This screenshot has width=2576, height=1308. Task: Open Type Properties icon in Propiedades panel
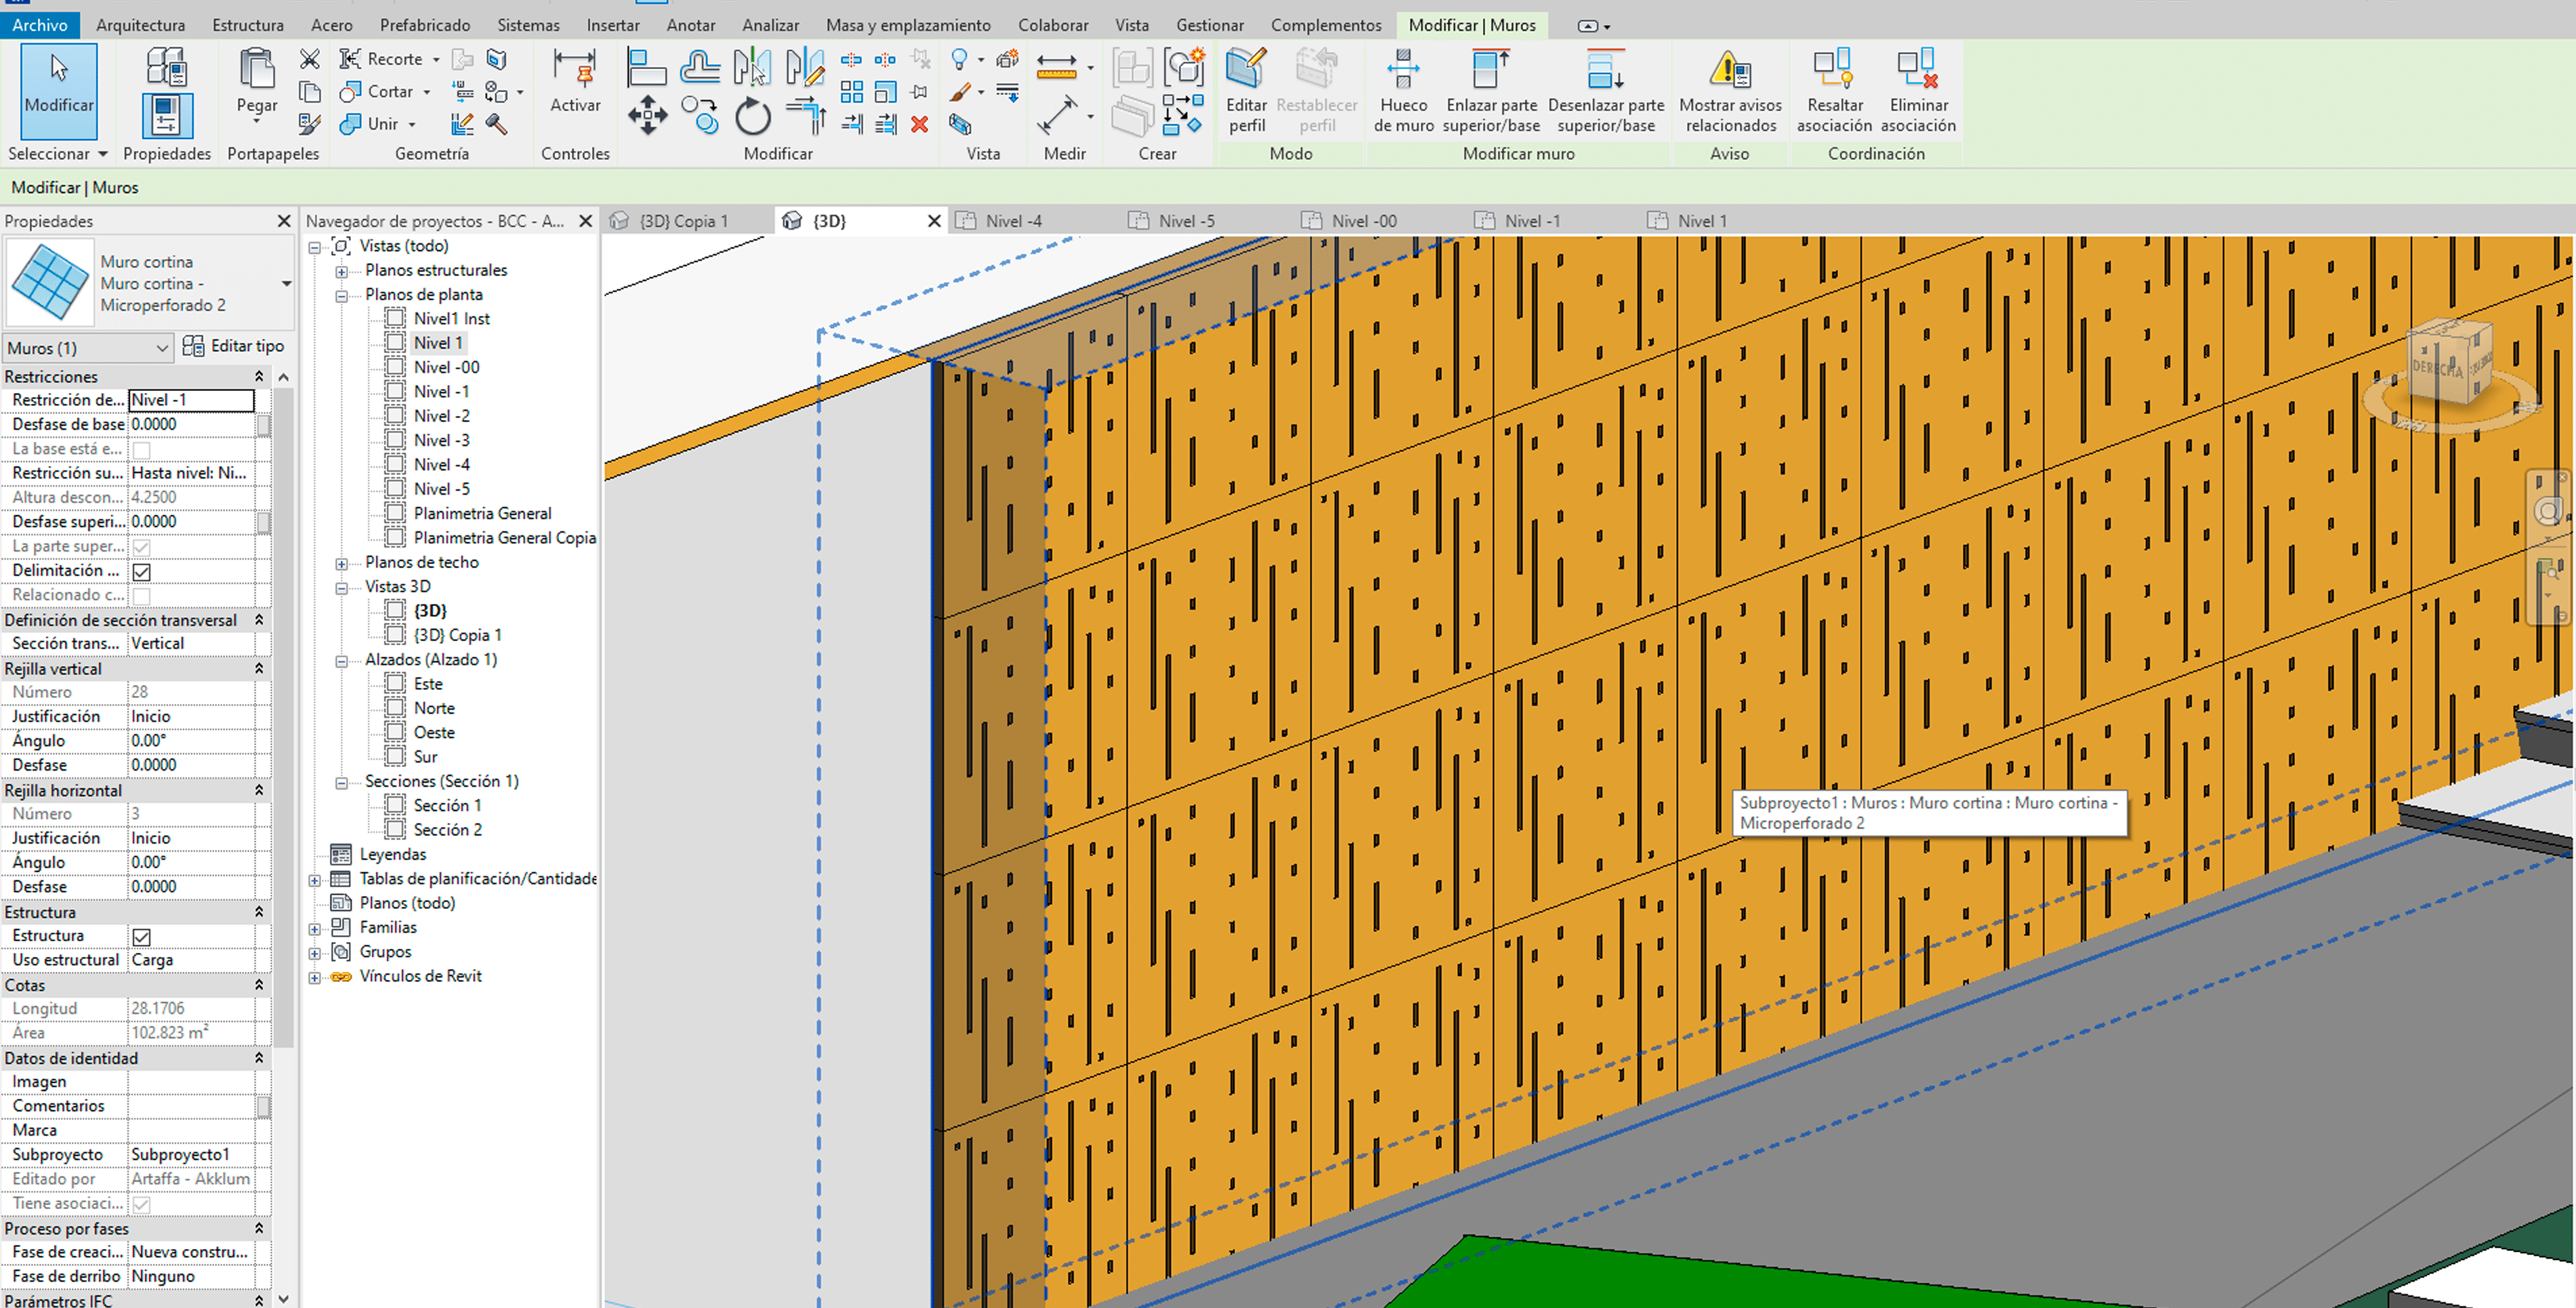coord(166,66)
